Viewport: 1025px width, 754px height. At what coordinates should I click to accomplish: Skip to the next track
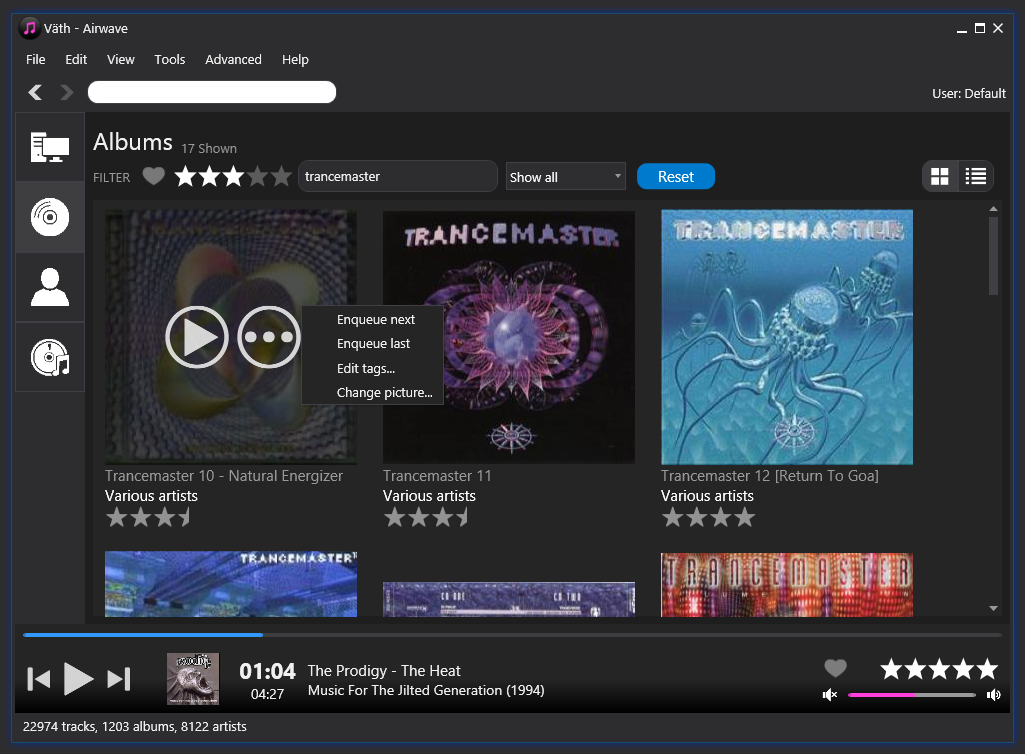coord(119,679)
